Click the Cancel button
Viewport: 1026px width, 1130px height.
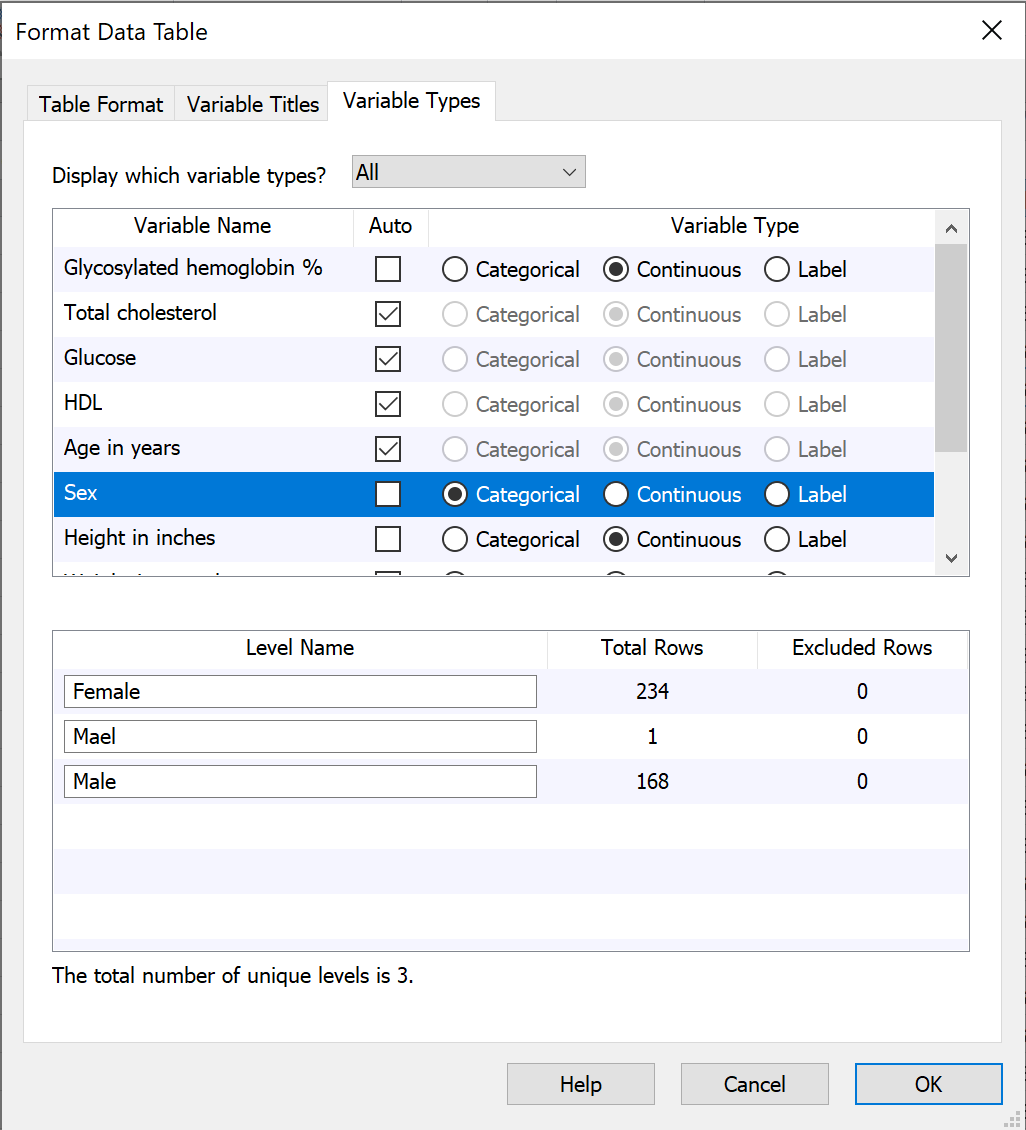coord(754,1084)
